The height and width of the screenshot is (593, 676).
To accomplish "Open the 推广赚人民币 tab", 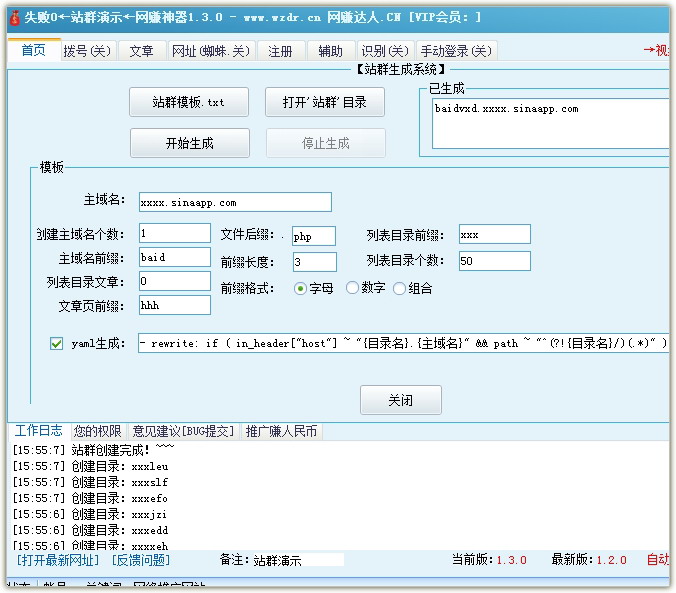I will [281, 431].
